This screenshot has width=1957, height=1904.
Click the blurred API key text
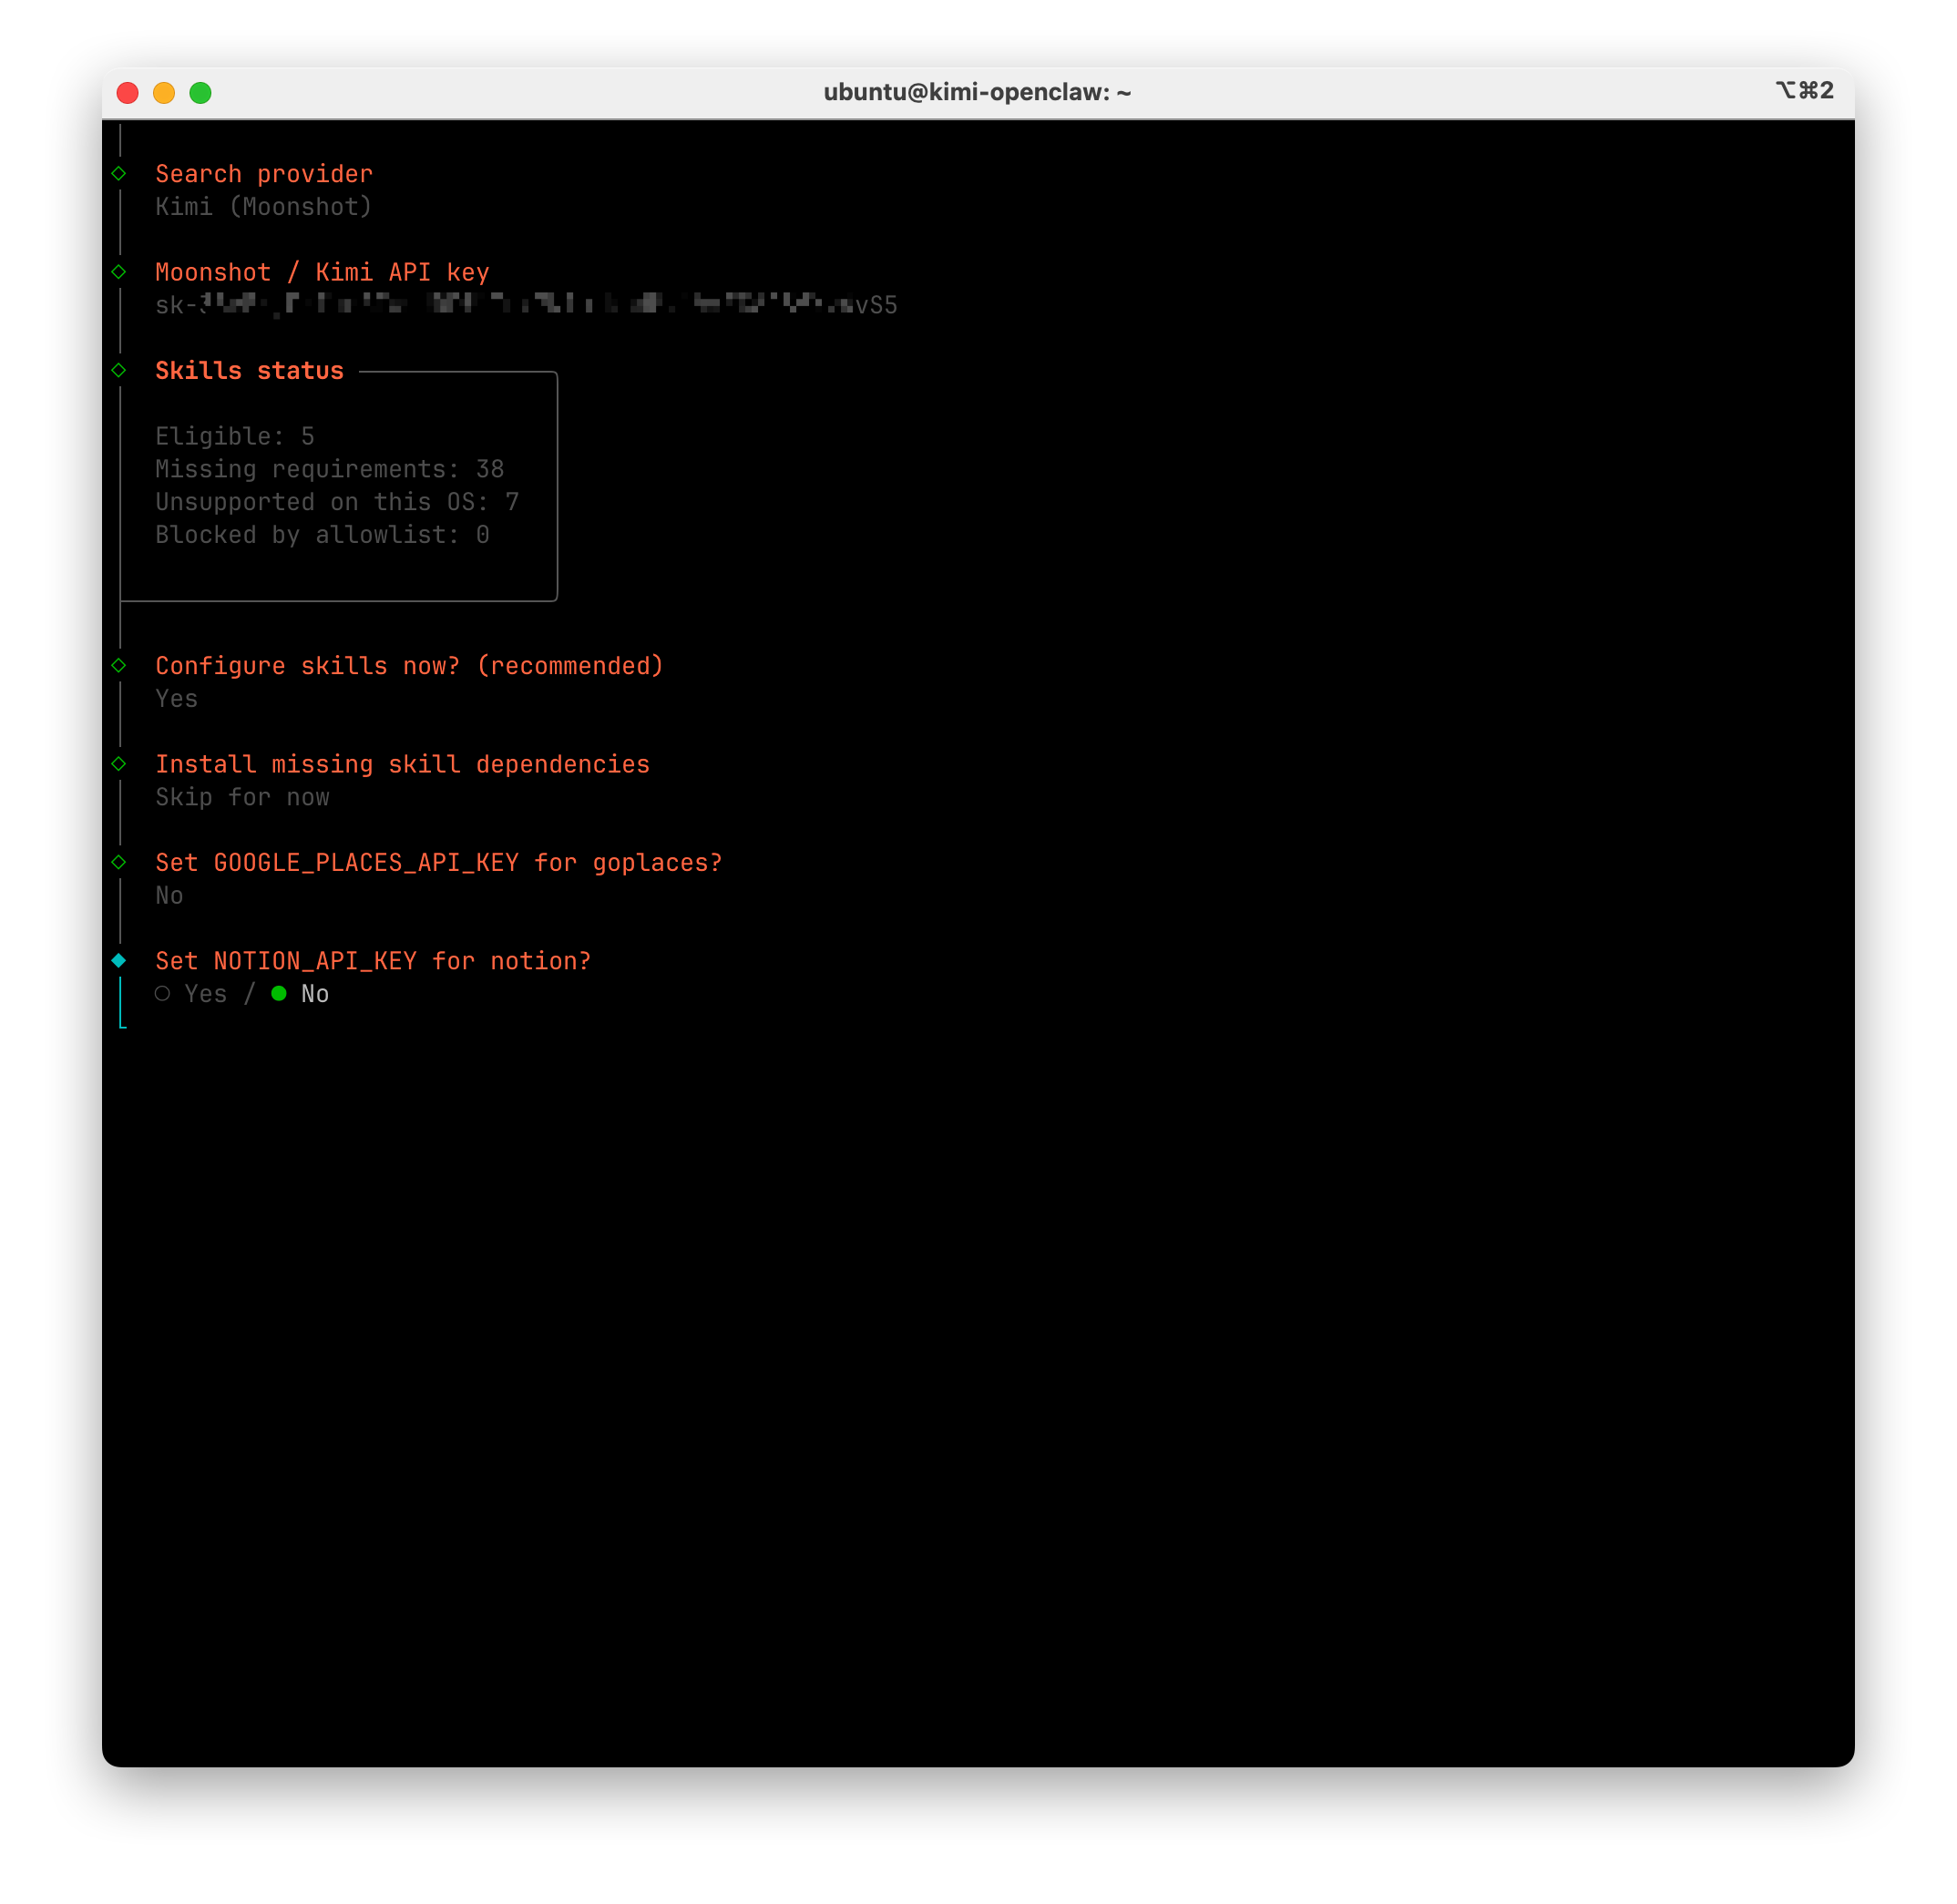526,305
